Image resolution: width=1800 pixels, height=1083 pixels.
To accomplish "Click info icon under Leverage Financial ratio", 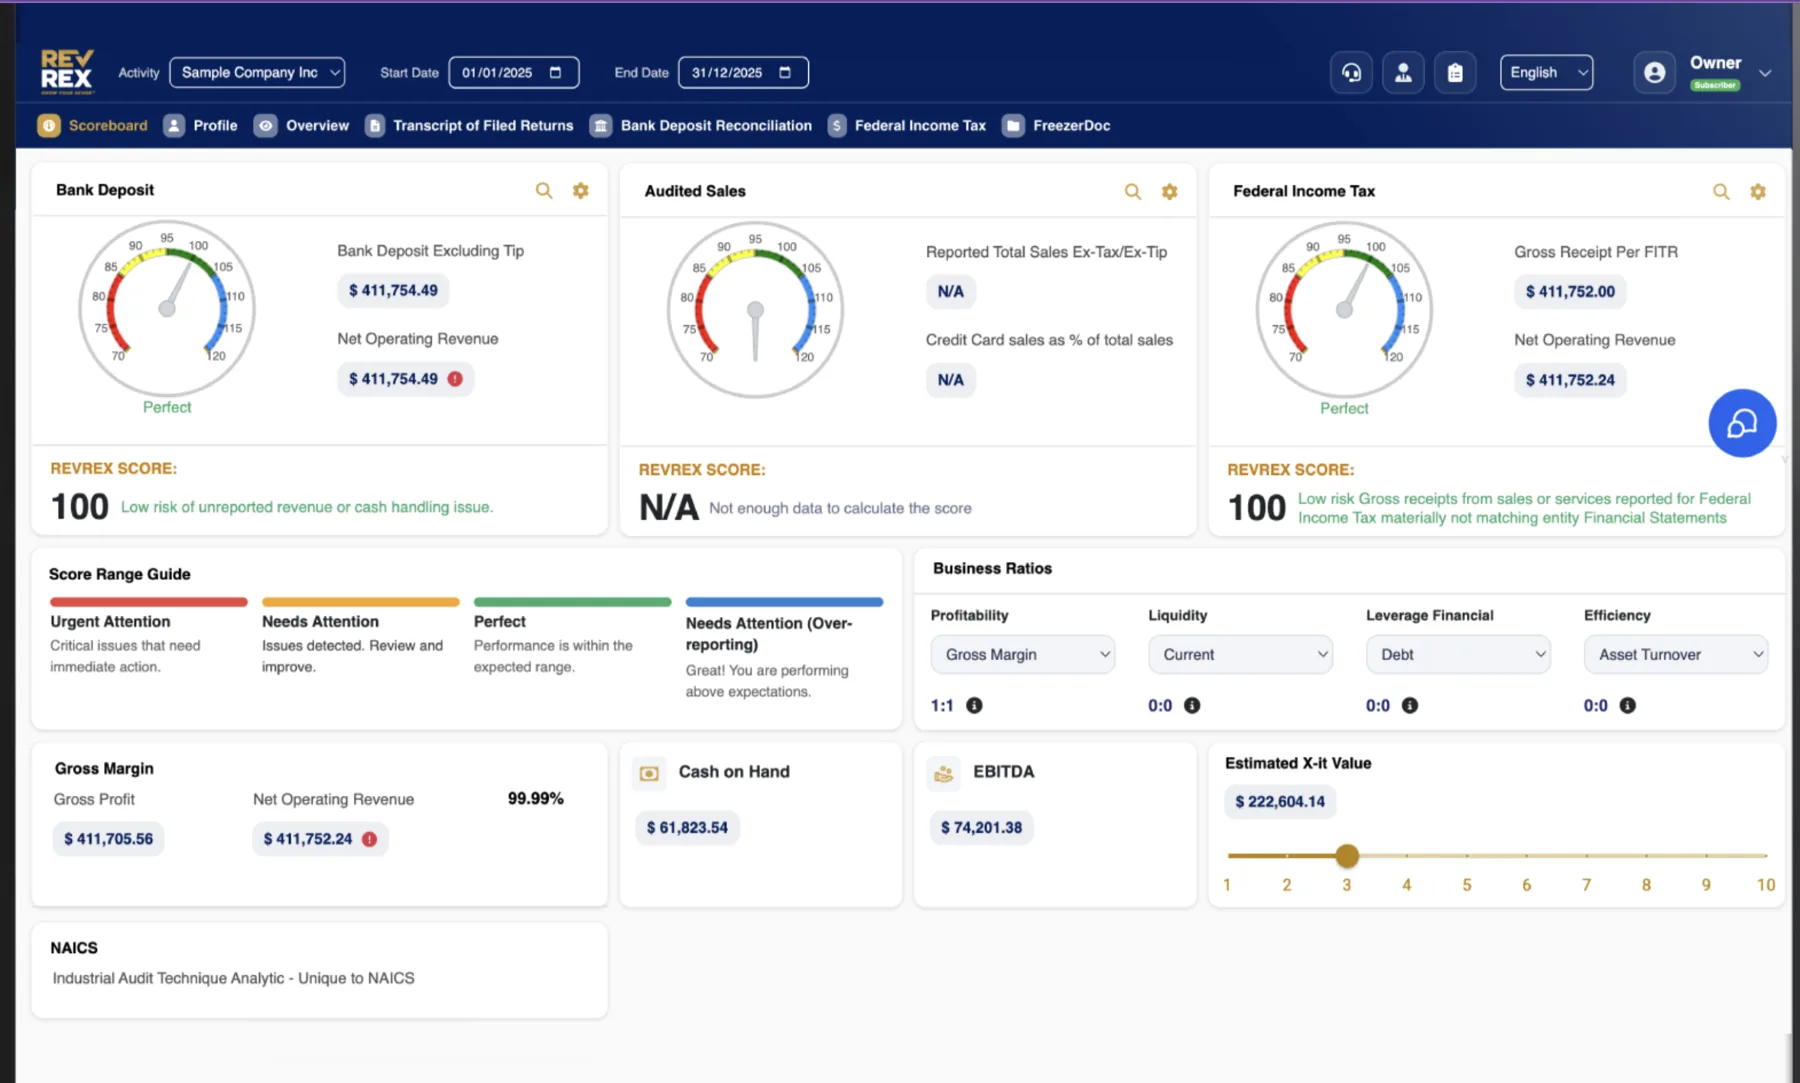I will coord(1410,705).
